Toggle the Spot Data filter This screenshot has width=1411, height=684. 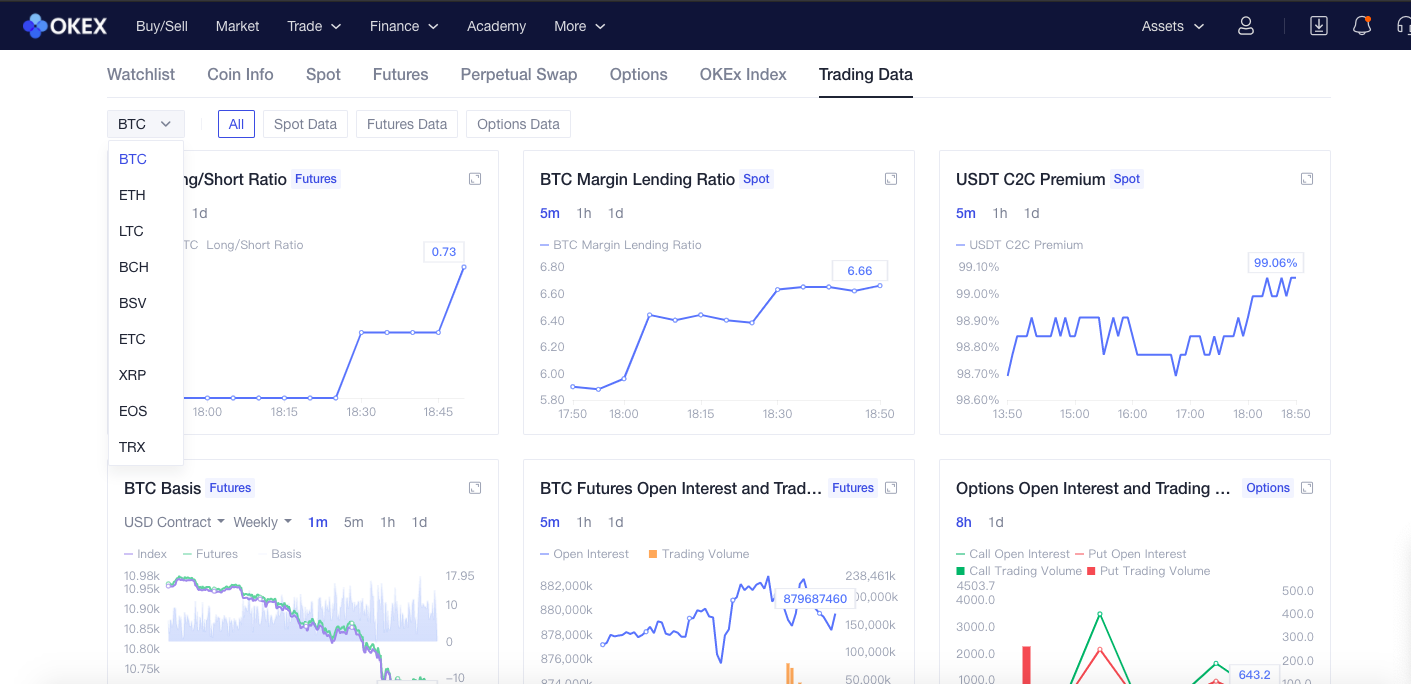(305, 124)
